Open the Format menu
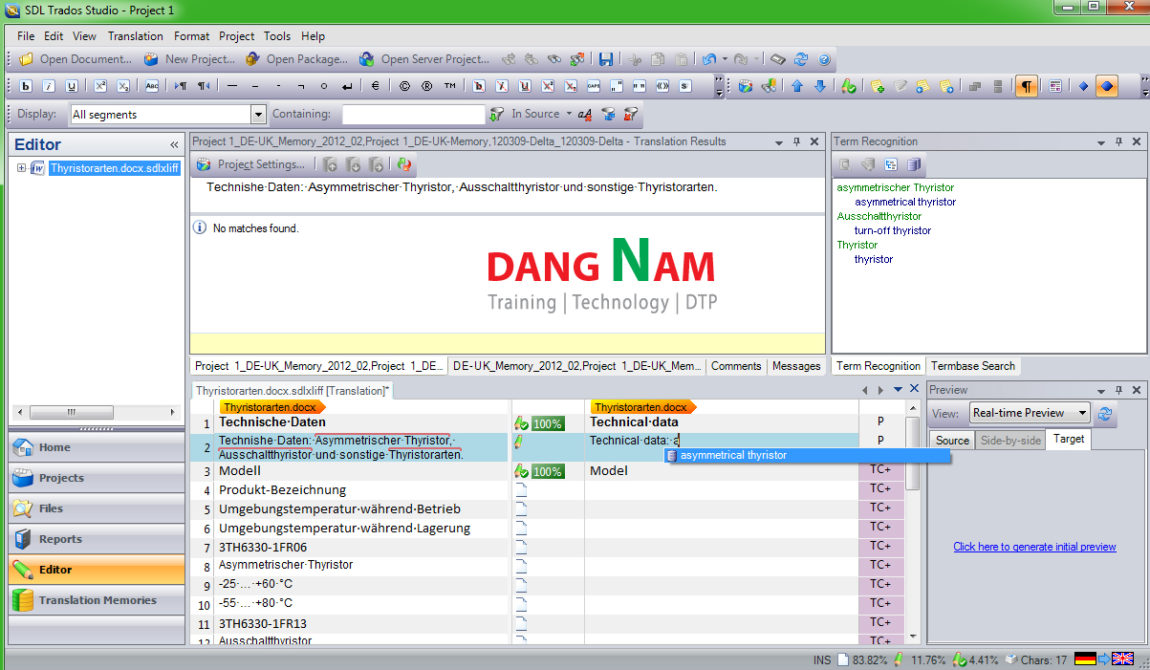This screenshot has width=1150, height=670. click(x=191, y=36)
